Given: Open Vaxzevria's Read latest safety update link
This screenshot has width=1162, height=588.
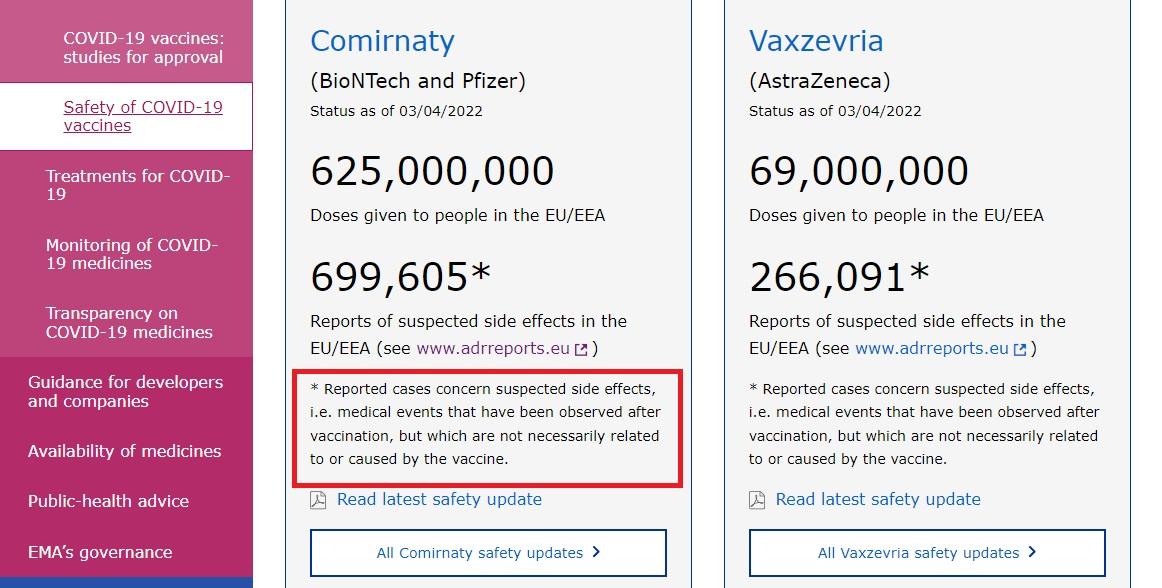Looking at the screenshot, I should [x=878, y=499].
